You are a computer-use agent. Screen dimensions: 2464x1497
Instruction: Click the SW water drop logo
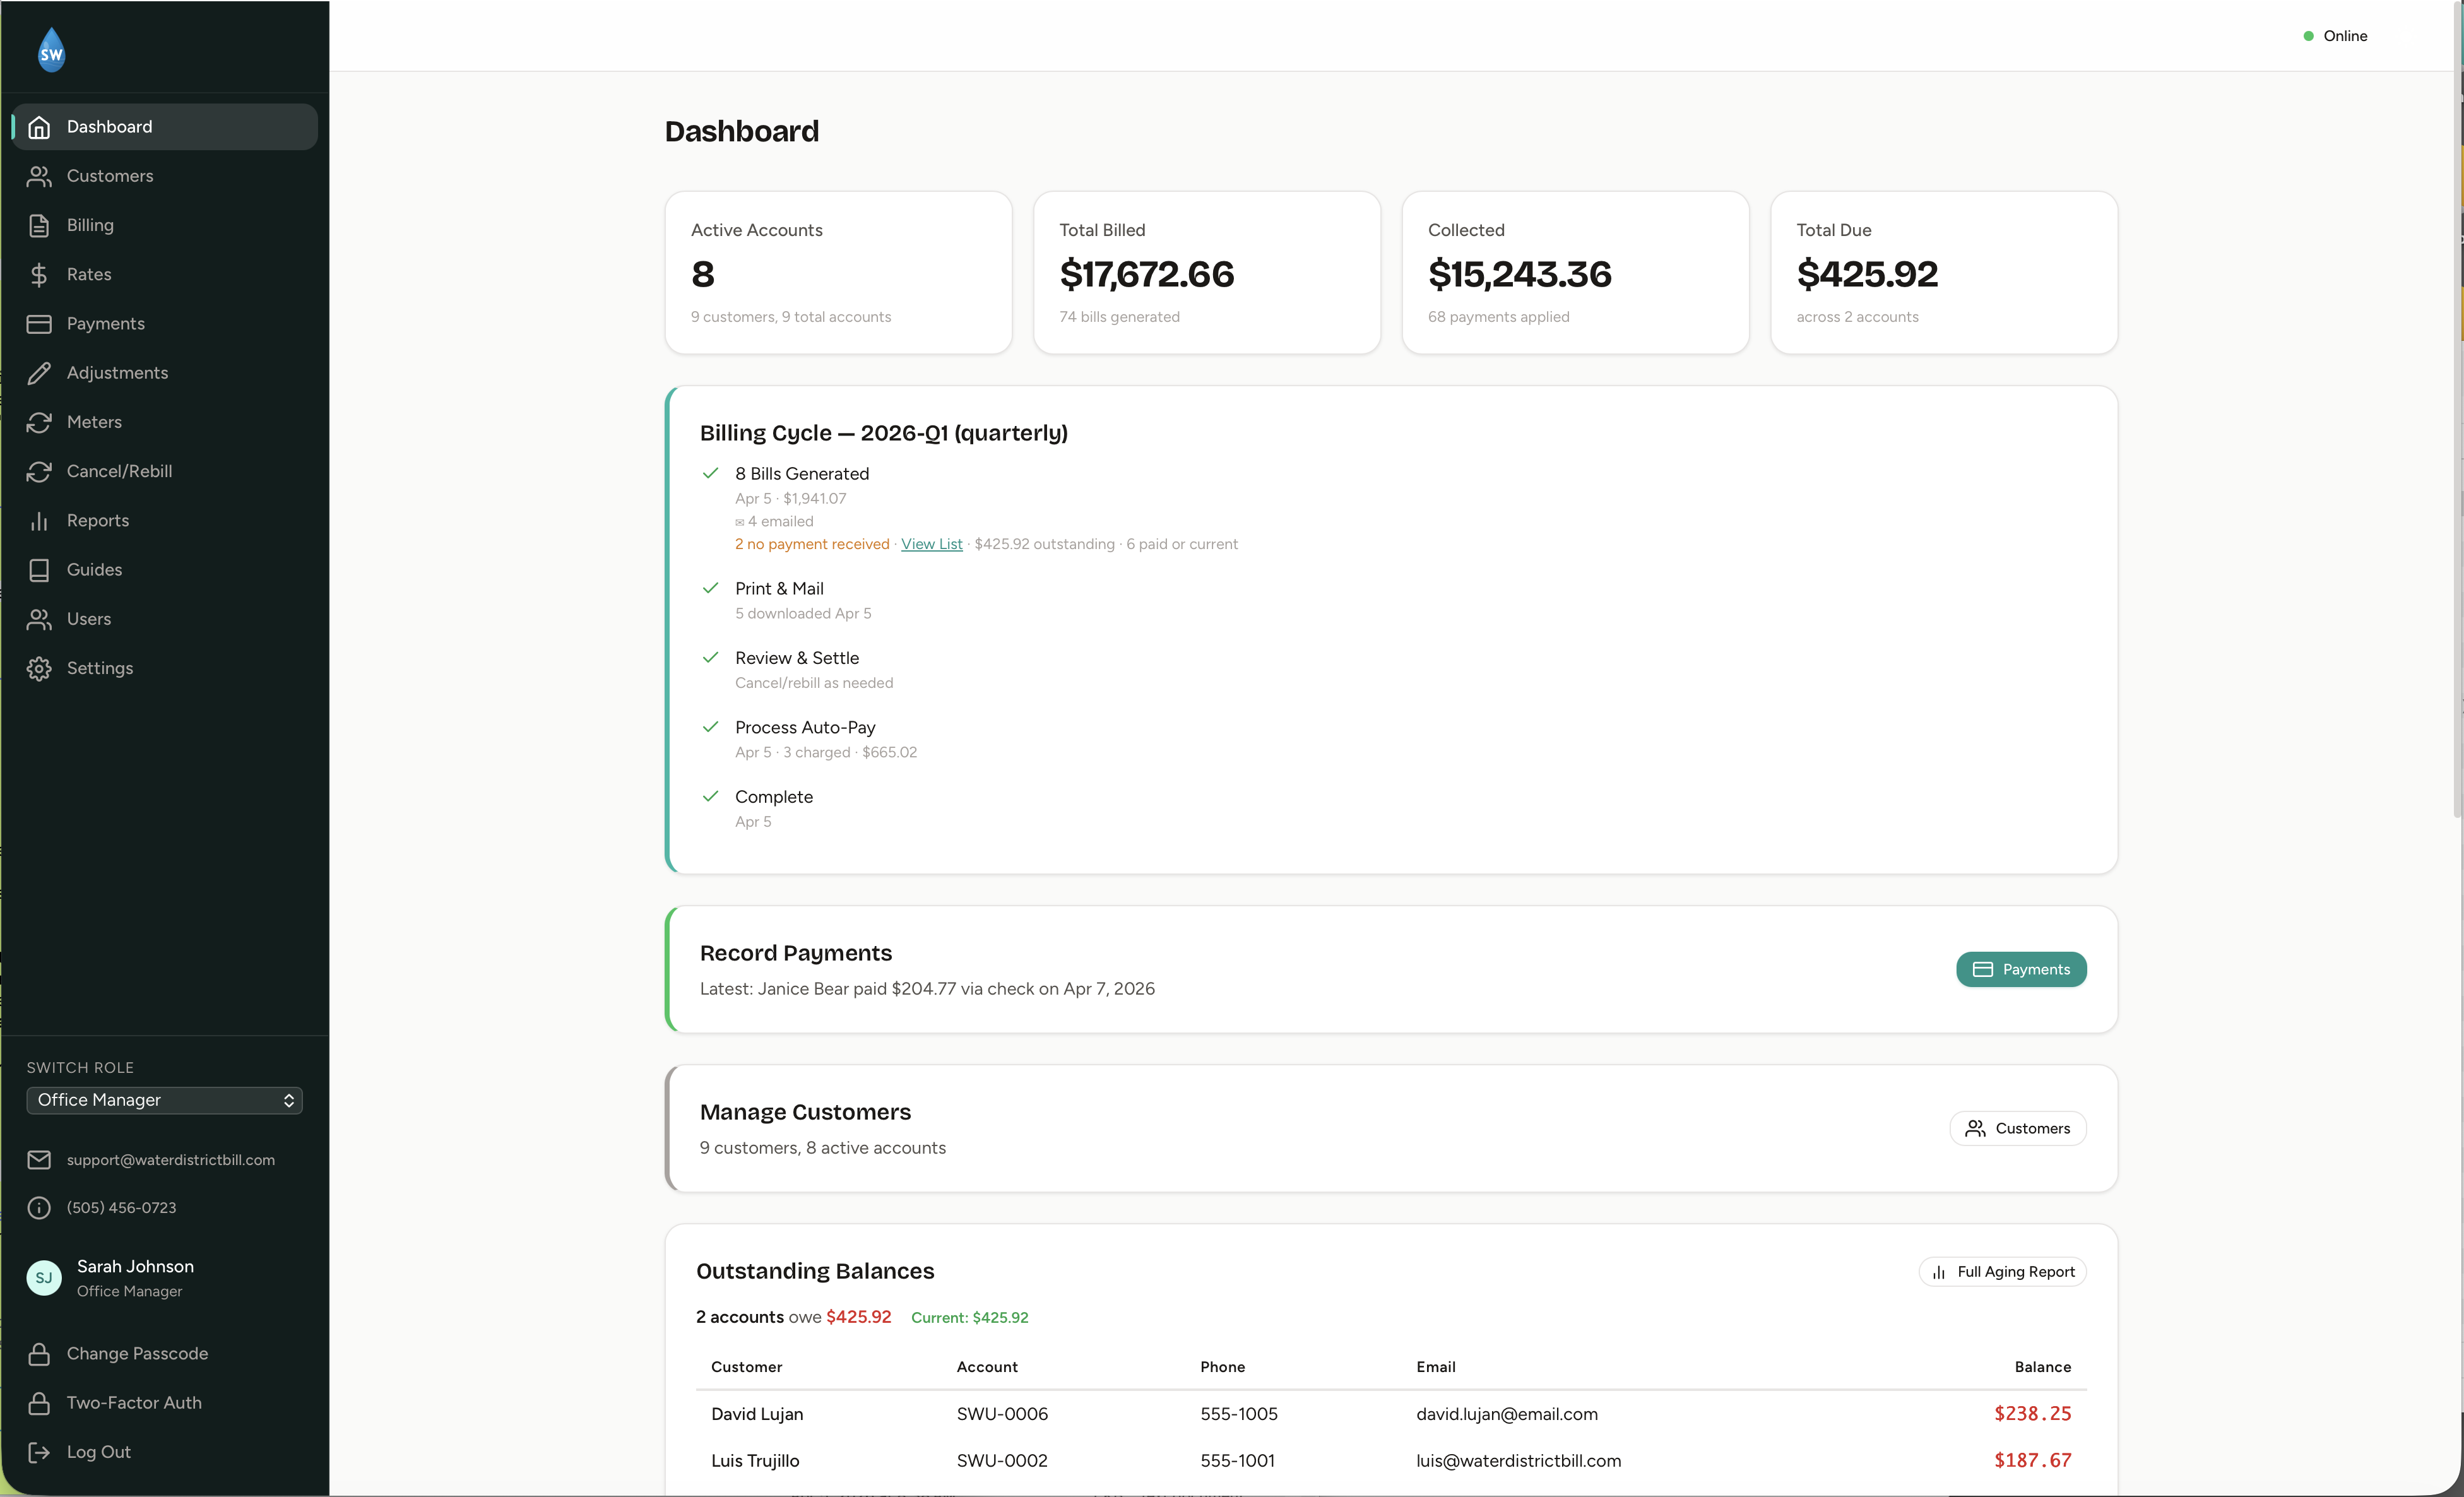click(51, 49)
